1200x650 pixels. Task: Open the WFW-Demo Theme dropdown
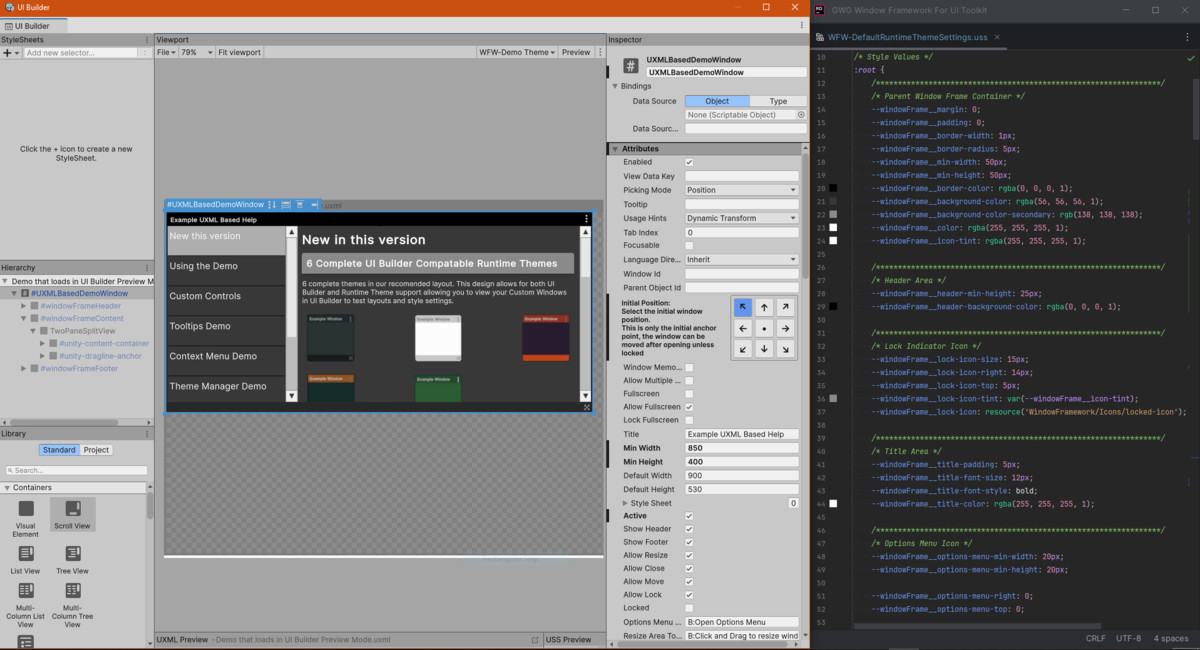[x=515, y=53]
